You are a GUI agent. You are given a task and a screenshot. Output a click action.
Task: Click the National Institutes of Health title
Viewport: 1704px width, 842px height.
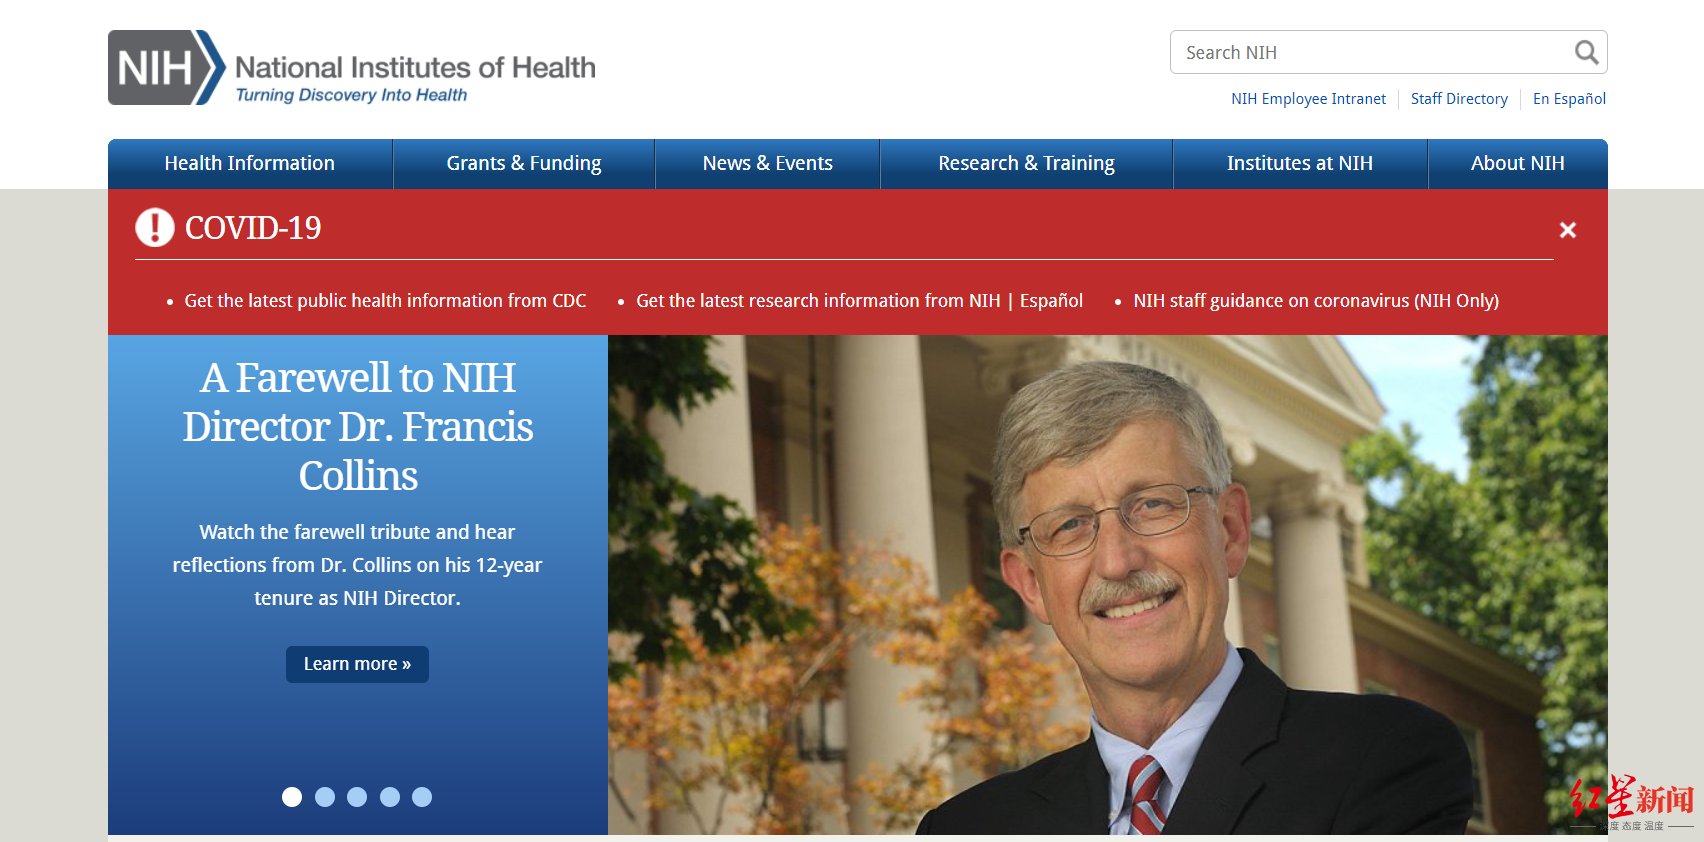415,67
